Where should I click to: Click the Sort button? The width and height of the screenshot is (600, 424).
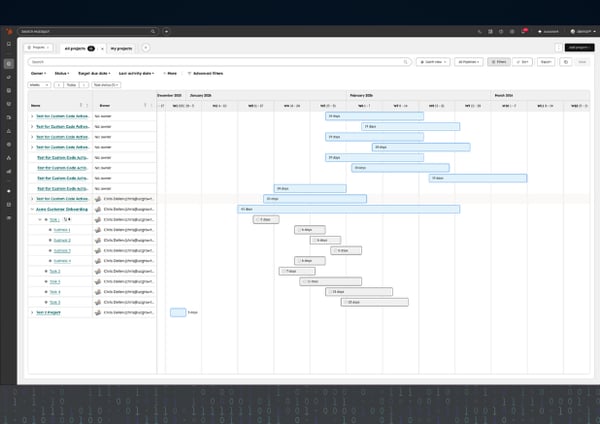click(522, 62)
